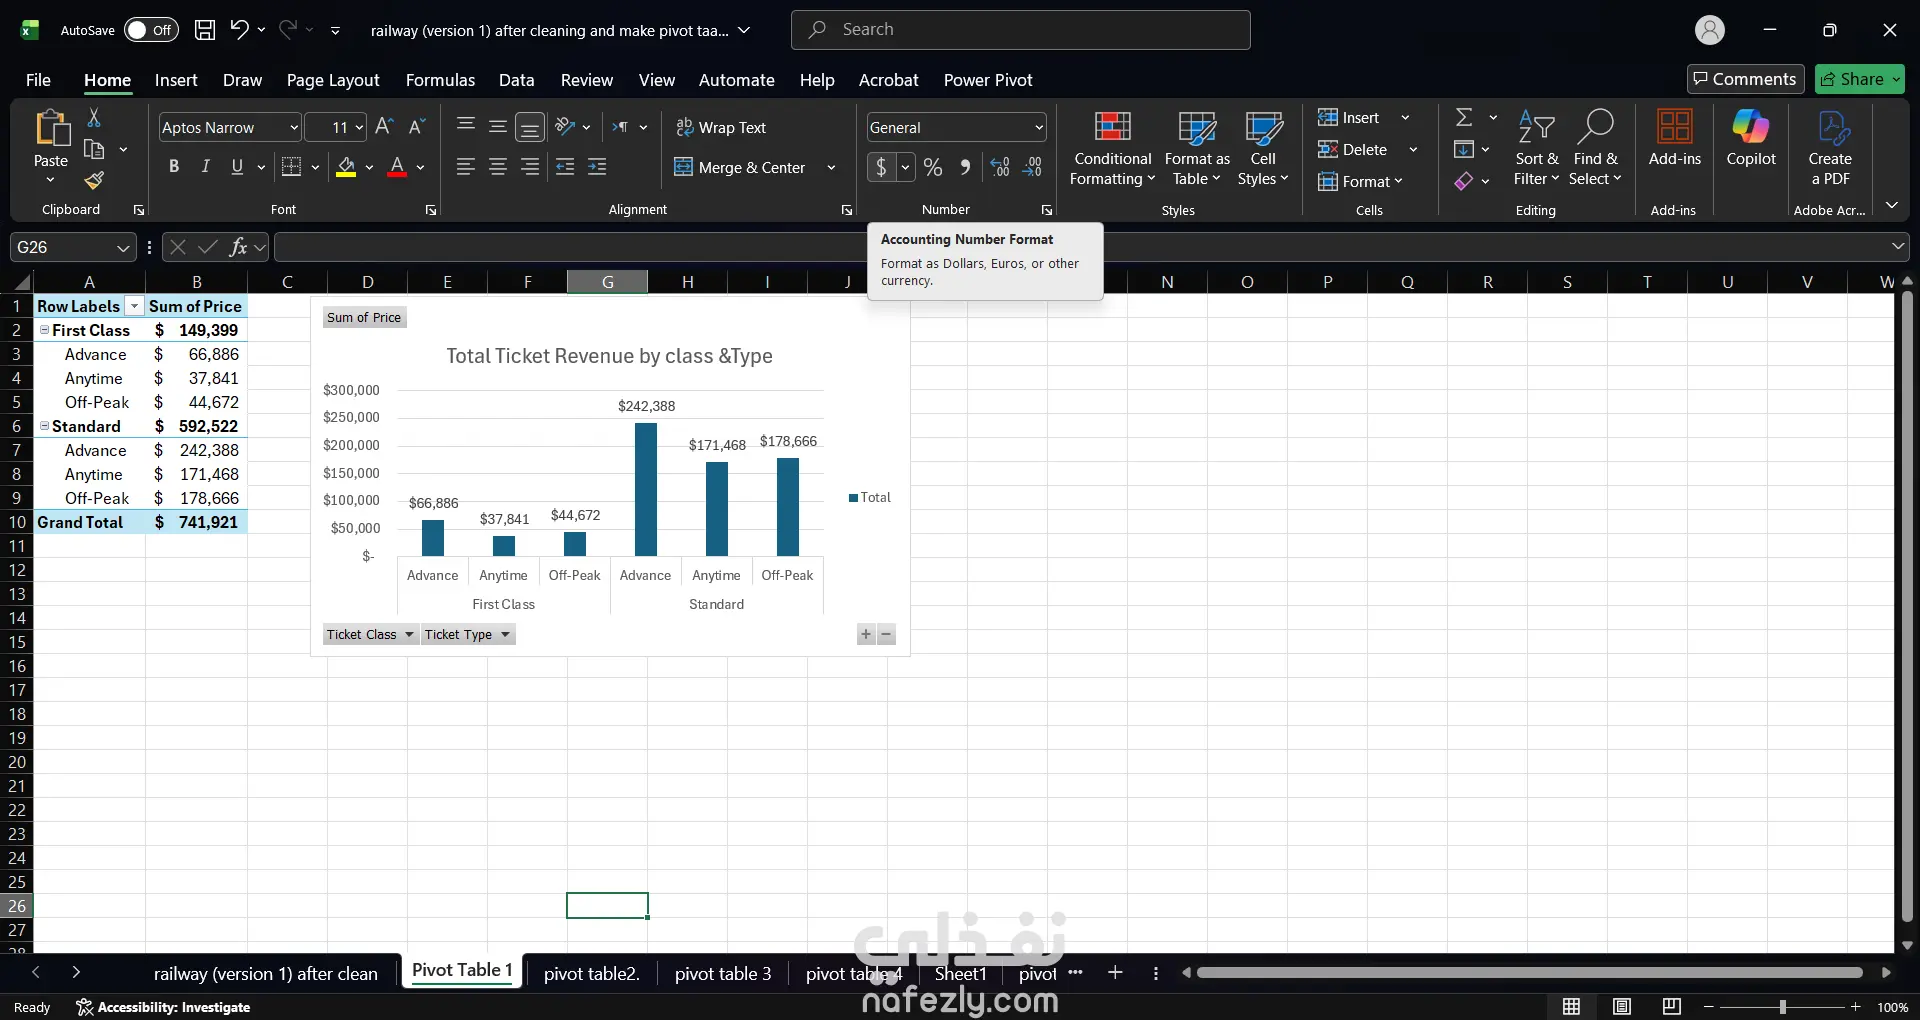Click the Undo arrow icon
1920x1020 pixels.
pyautogui.click(x=239, y=30)
